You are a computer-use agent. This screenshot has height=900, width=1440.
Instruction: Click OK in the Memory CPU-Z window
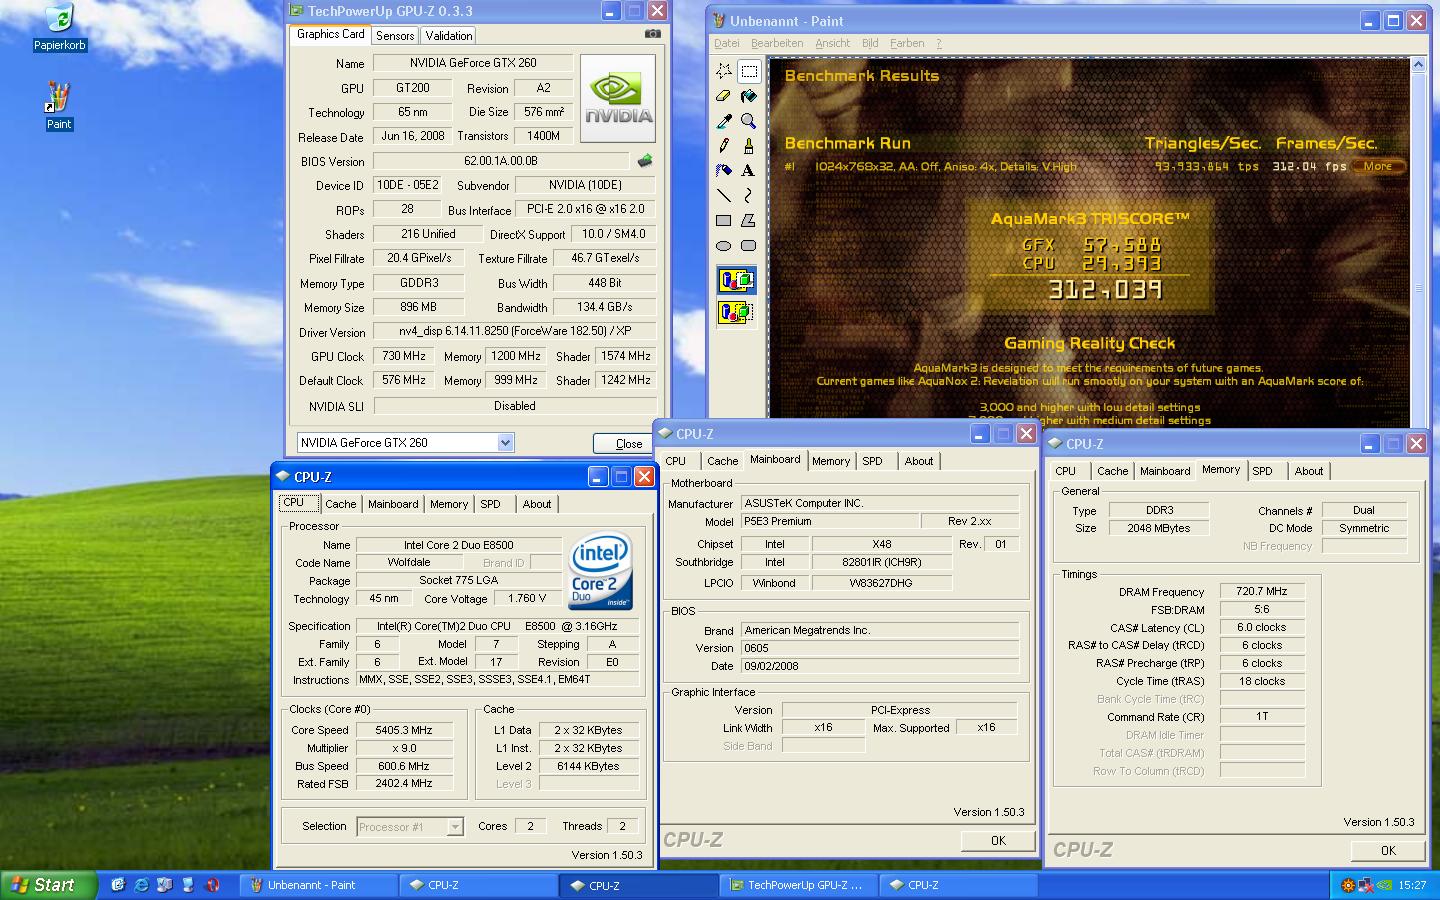point(1388,851)
